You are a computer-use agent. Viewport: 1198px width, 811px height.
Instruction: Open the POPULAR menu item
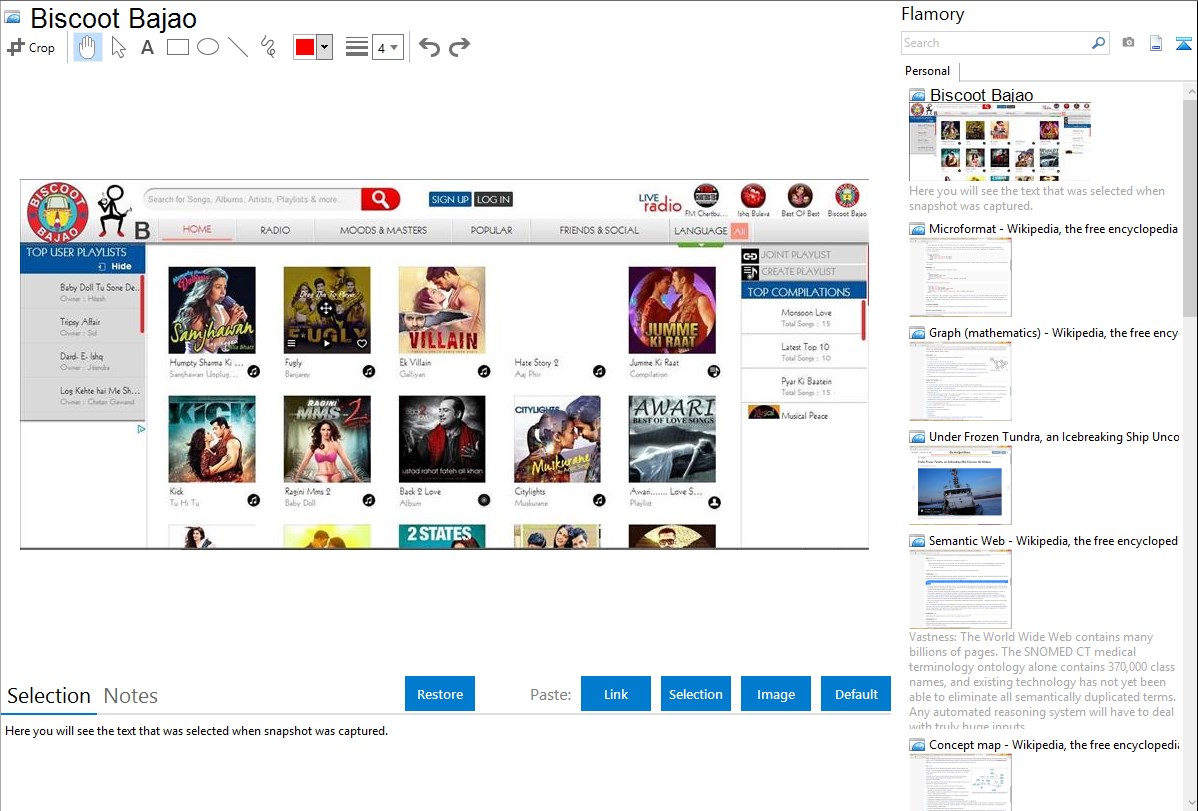coord(491,230)
